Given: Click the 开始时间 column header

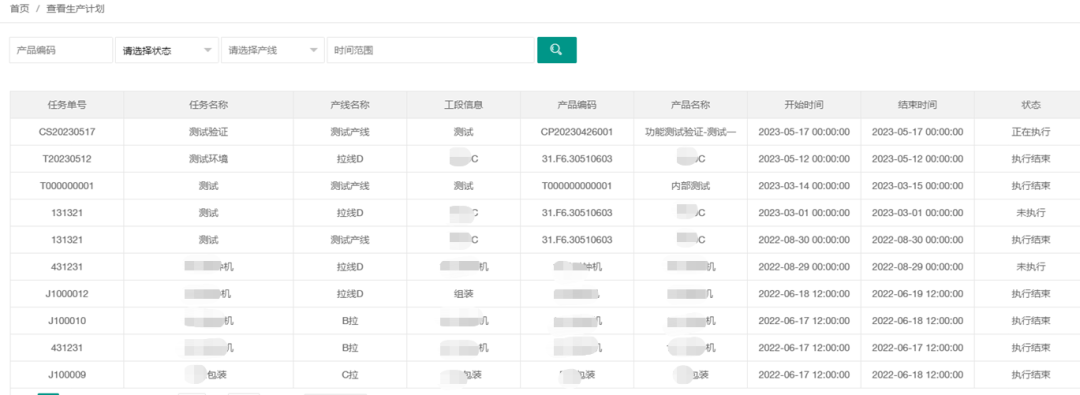Looking at the screenshot, I should pyautogui.click(x=804, y=105).
